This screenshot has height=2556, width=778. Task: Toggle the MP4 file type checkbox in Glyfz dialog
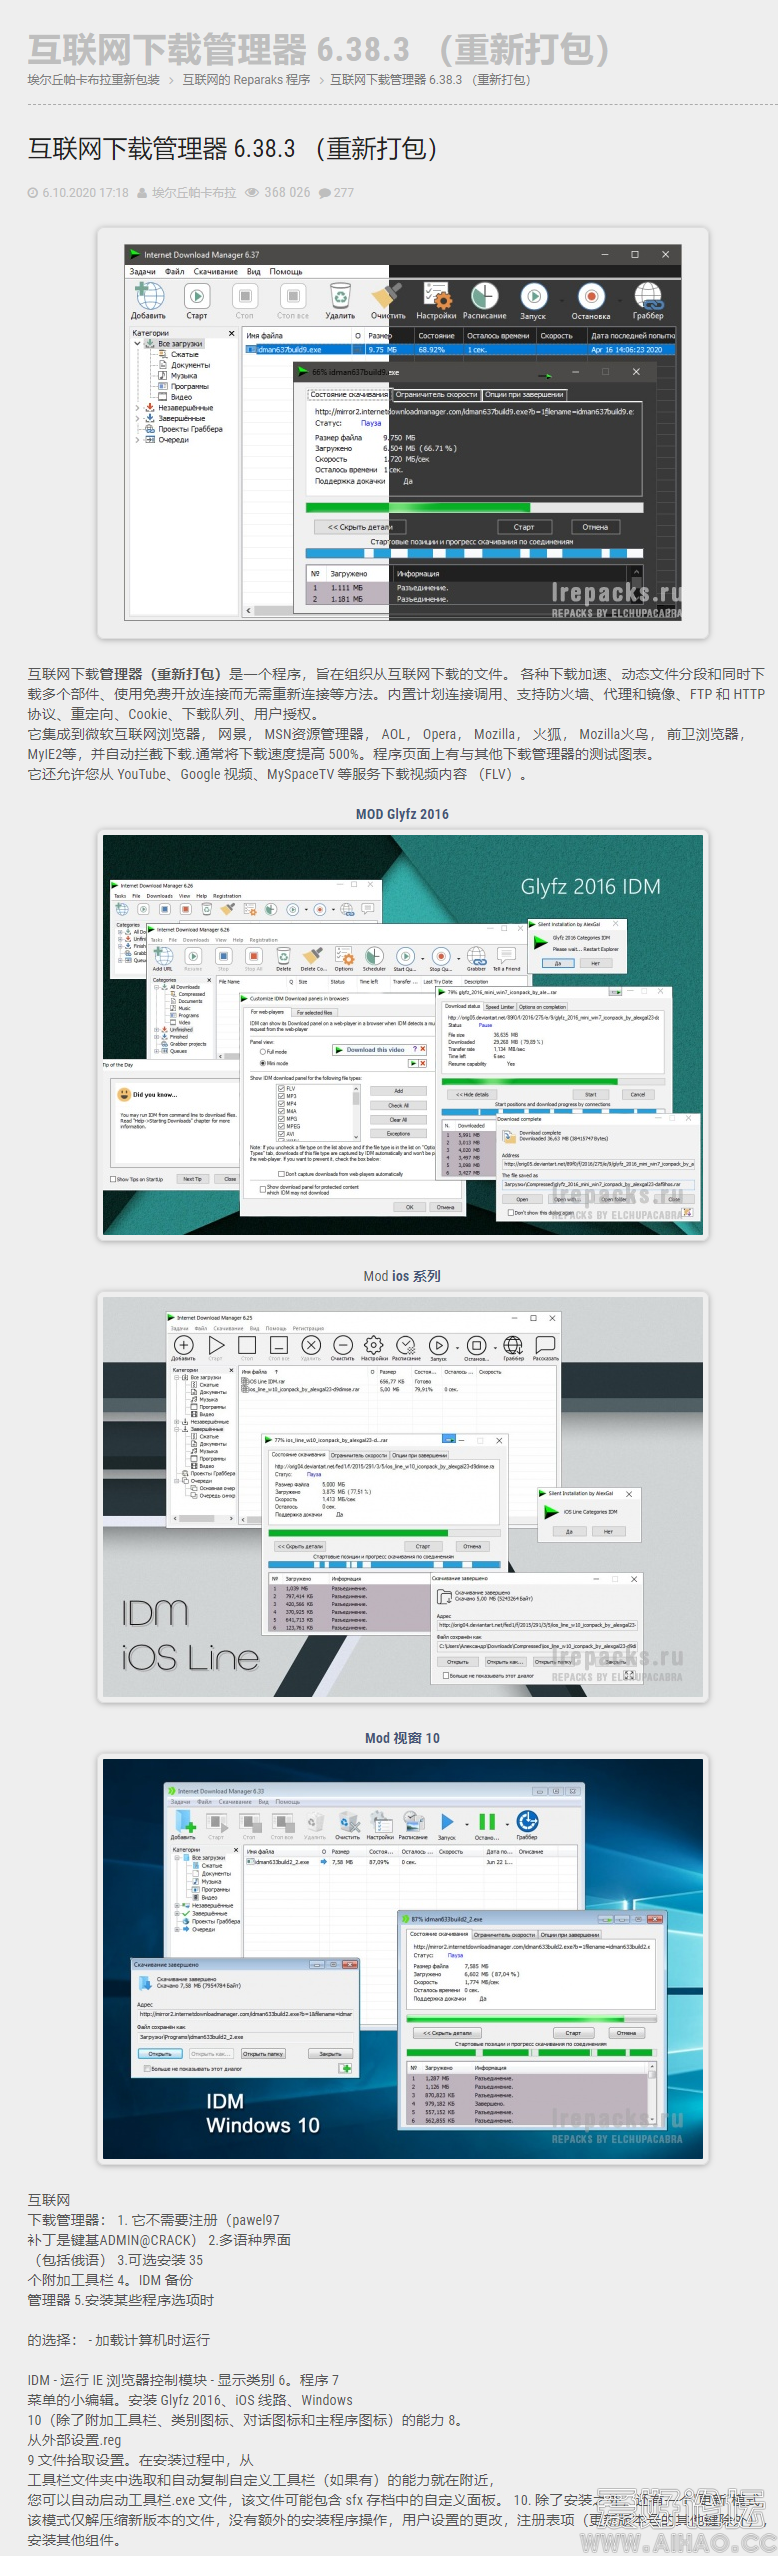click(x=281, y=1104)
